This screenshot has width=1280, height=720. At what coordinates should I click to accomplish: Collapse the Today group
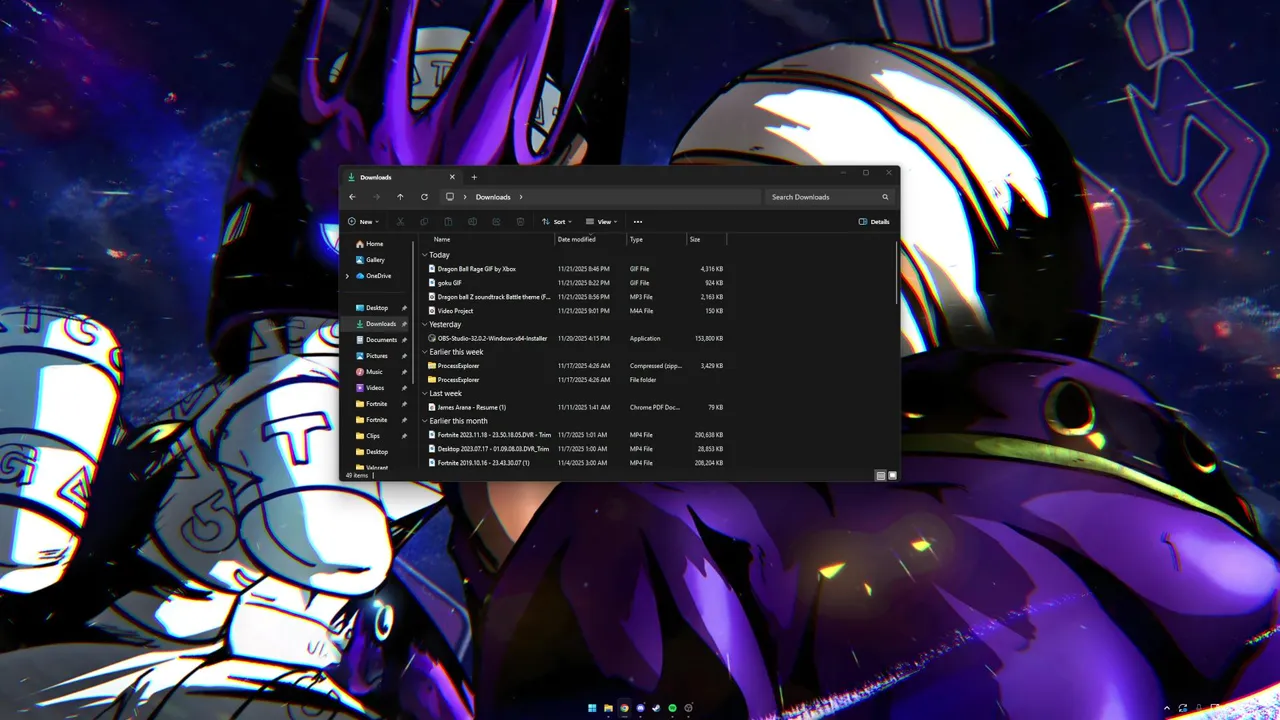coord(425,255)
